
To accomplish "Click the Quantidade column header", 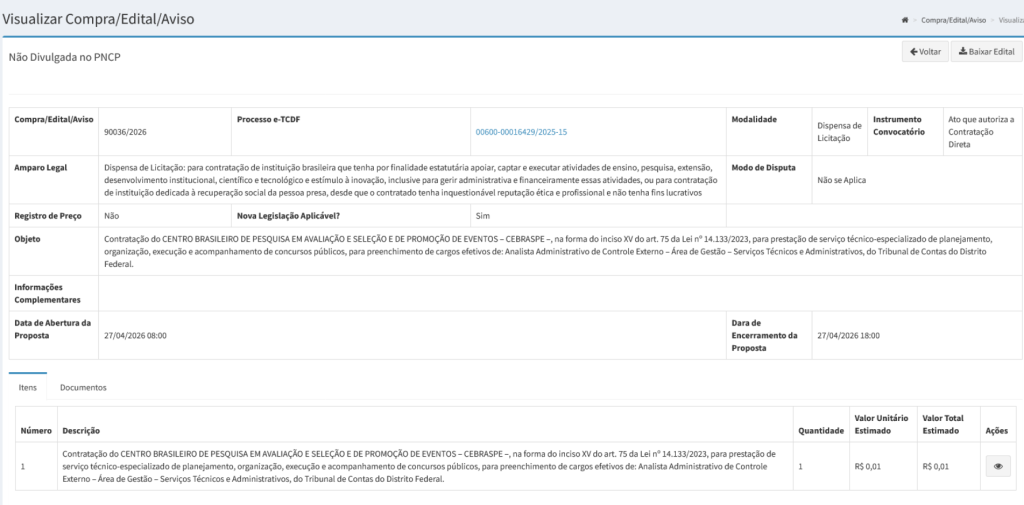I will (822, 431).
